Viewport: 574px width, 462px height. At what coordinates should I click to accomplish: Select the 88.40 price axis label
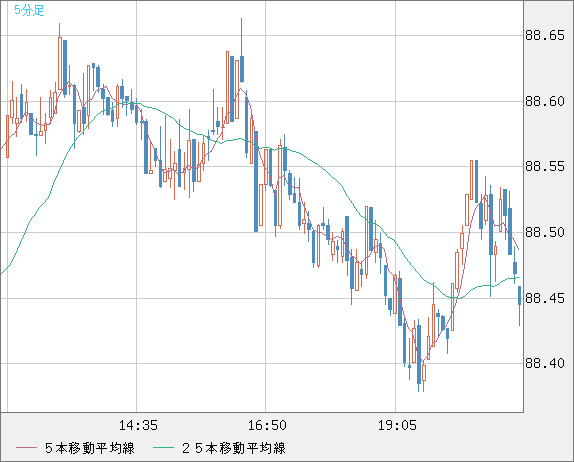(545, 363)
